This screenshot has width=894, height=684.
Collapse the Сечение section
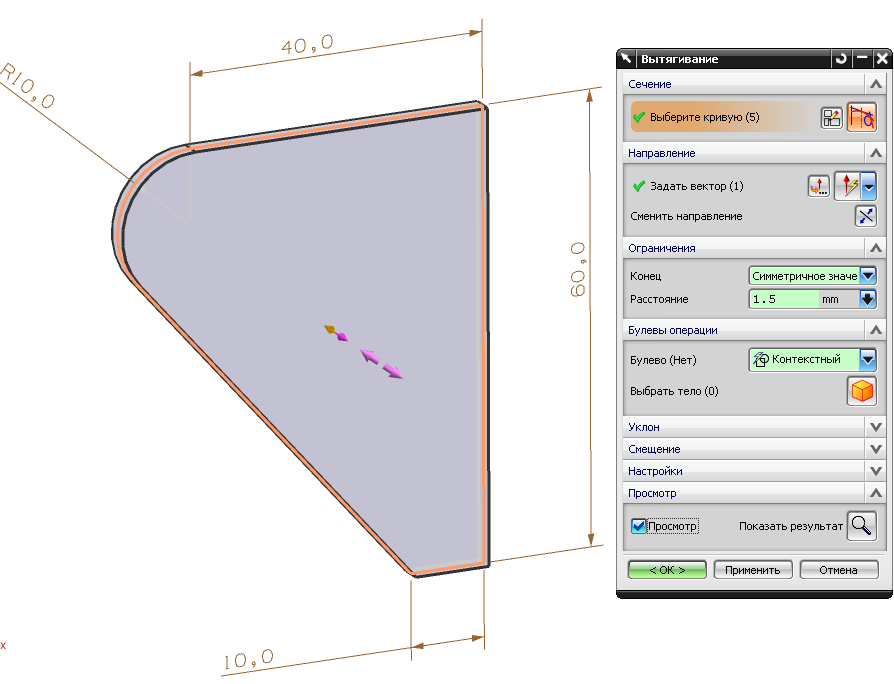click(876, 84)
